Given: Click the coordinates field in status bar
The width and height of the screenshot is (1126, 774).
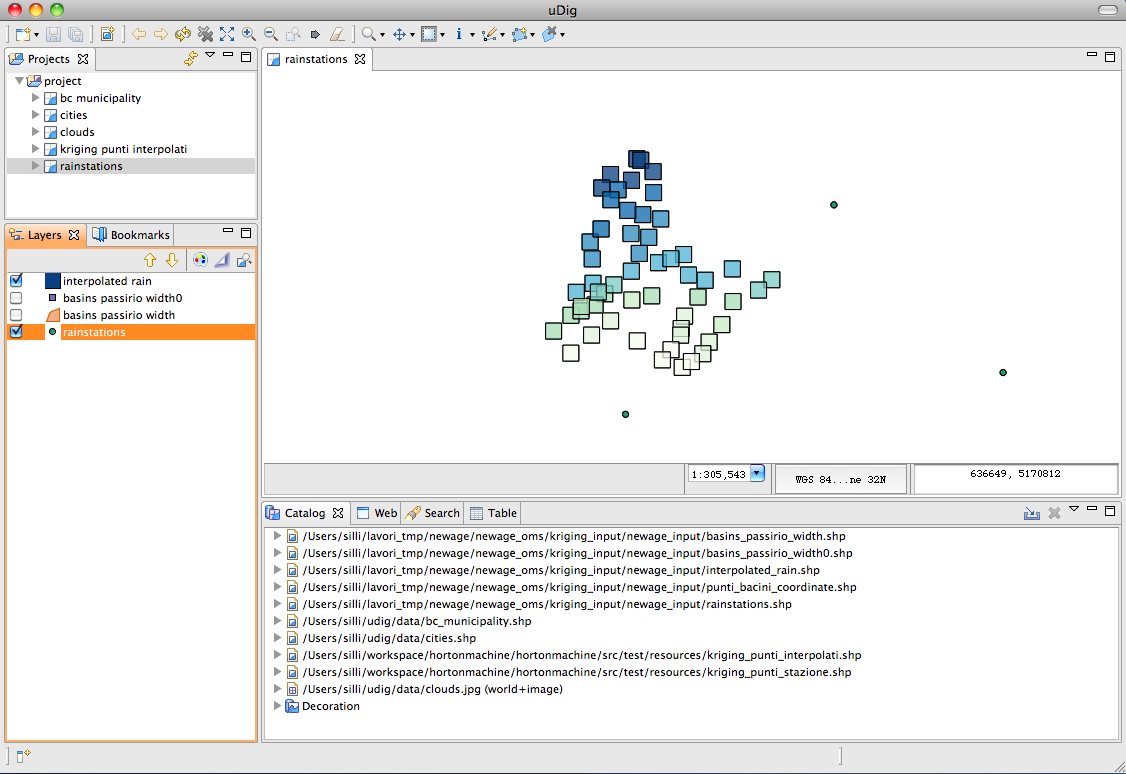Looking at the screenshot, I should (1015, 474).
